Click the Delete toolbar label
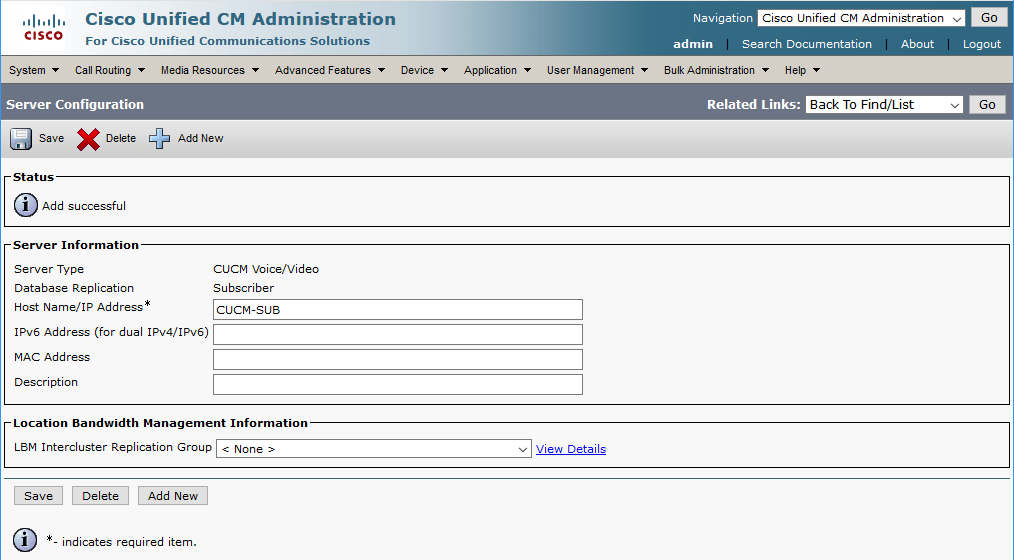1014x560 pixels. 121,138
